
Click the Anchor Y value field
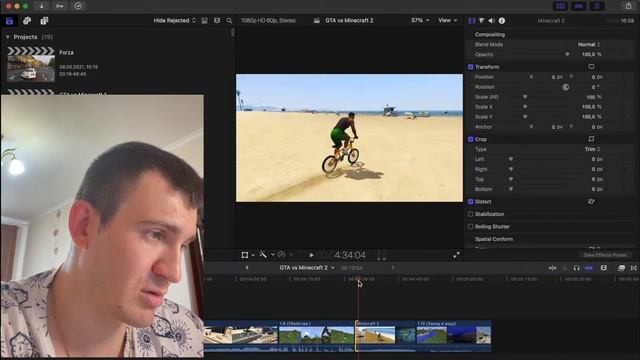click(597, 127)
